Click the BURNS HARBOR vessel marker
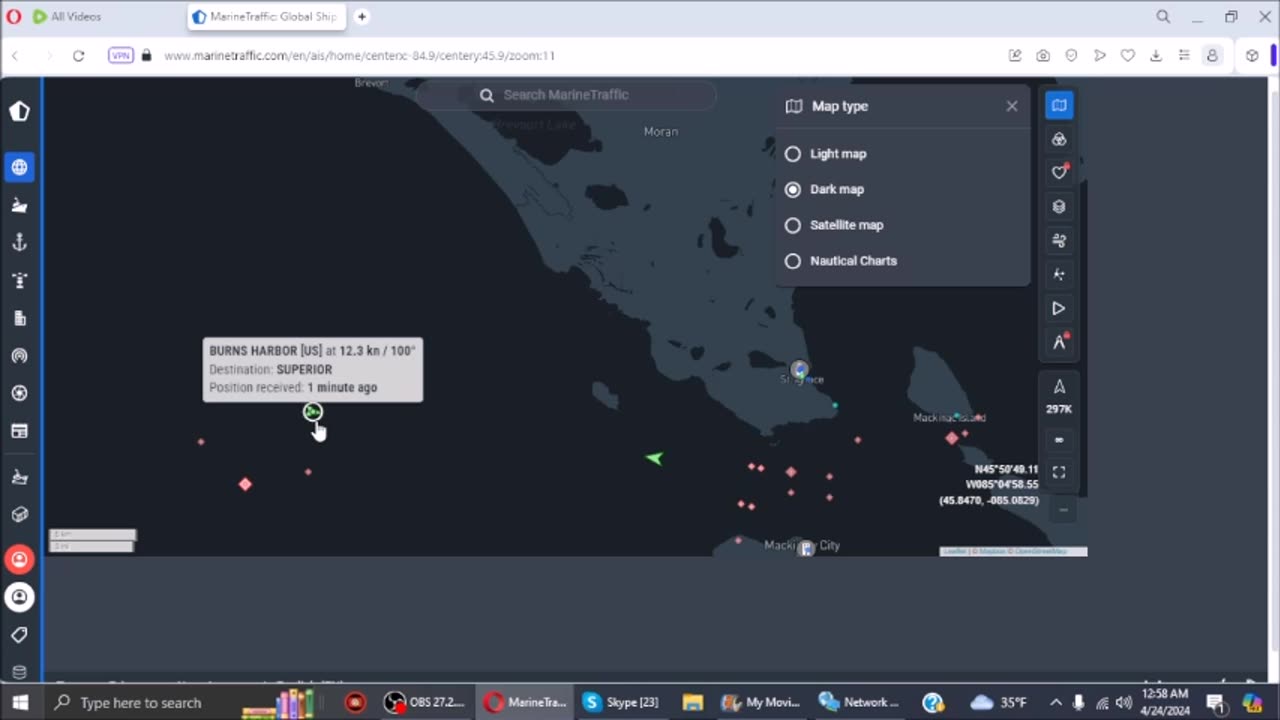Viewport: 1280px width, 720px height. tap(313, 412)
